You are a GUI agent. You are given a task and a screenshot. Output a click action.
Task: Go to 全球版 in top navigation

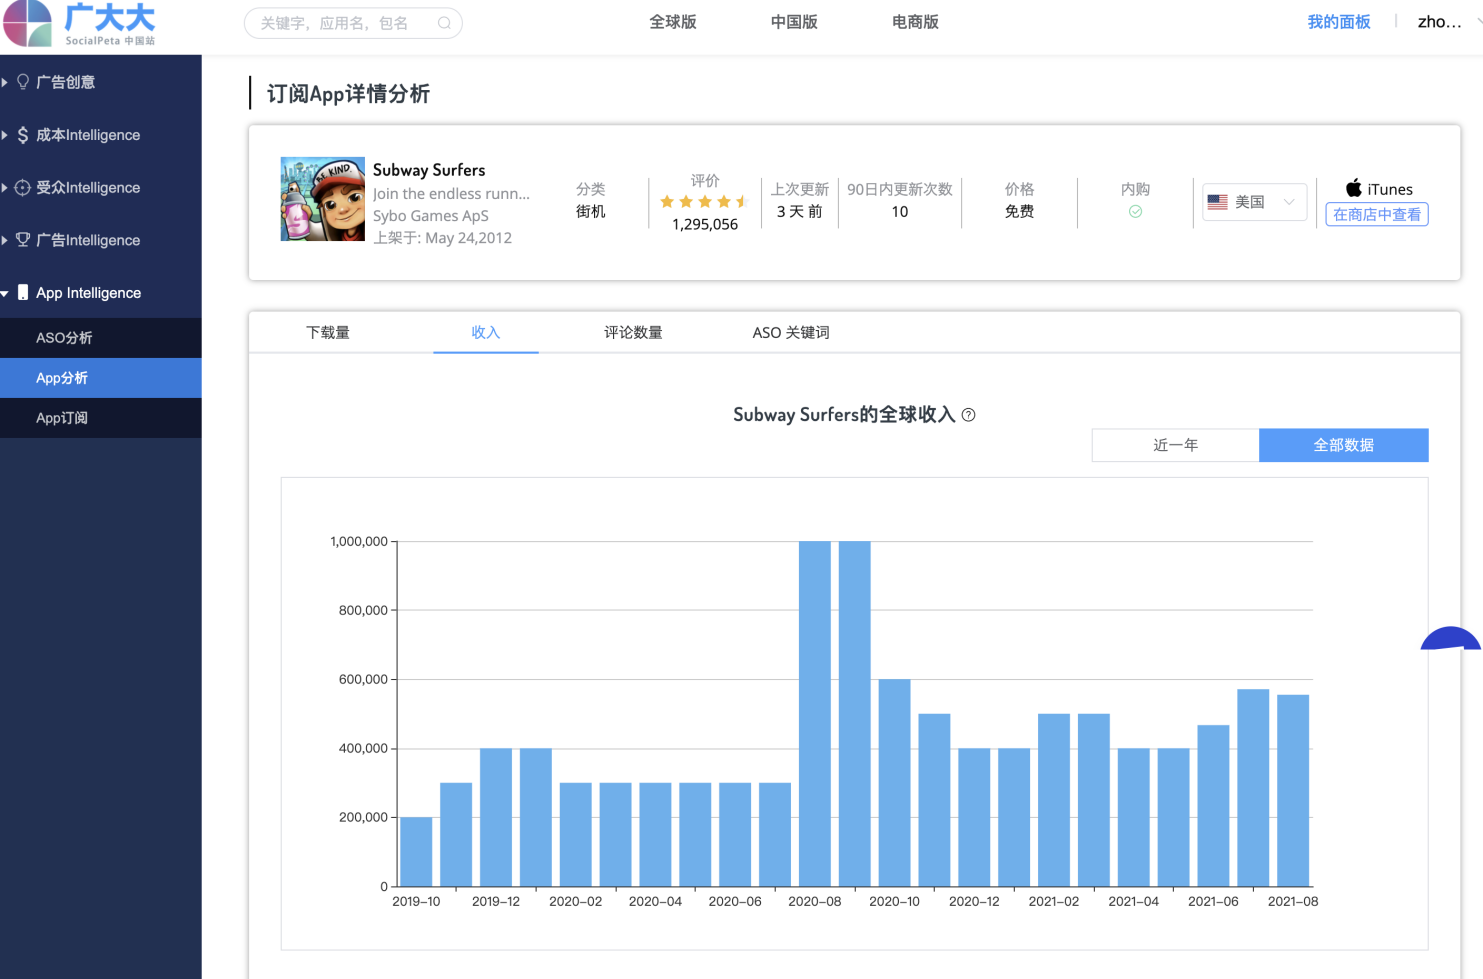(673, 22)
